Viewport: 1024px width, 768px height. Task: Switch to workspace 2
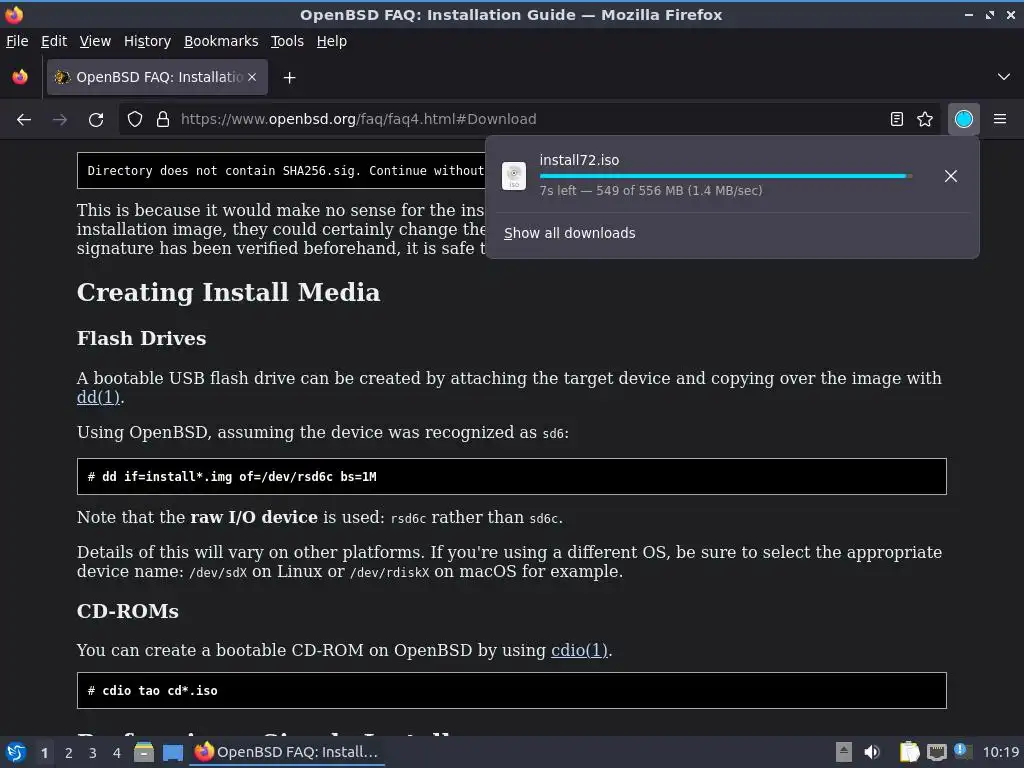coord(69,753)
